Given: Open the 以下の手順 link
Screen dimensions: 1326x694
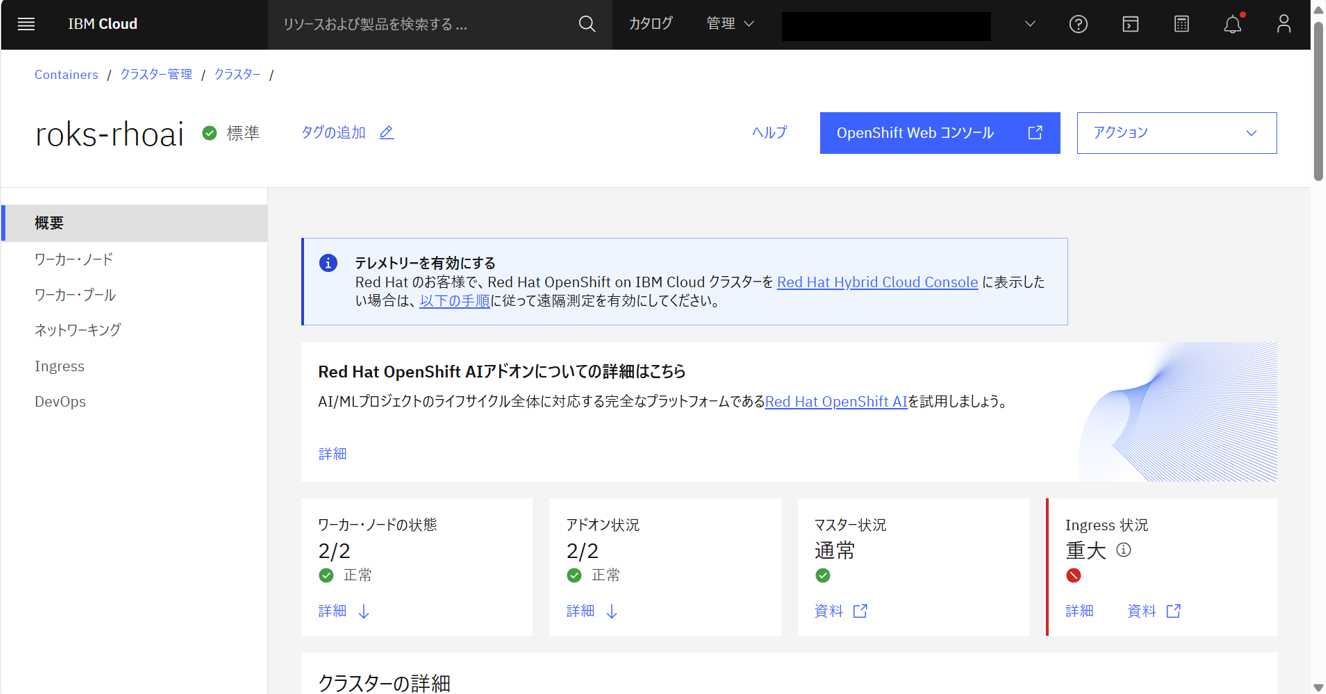Looking at the screenshot, I should click(454, 301).
